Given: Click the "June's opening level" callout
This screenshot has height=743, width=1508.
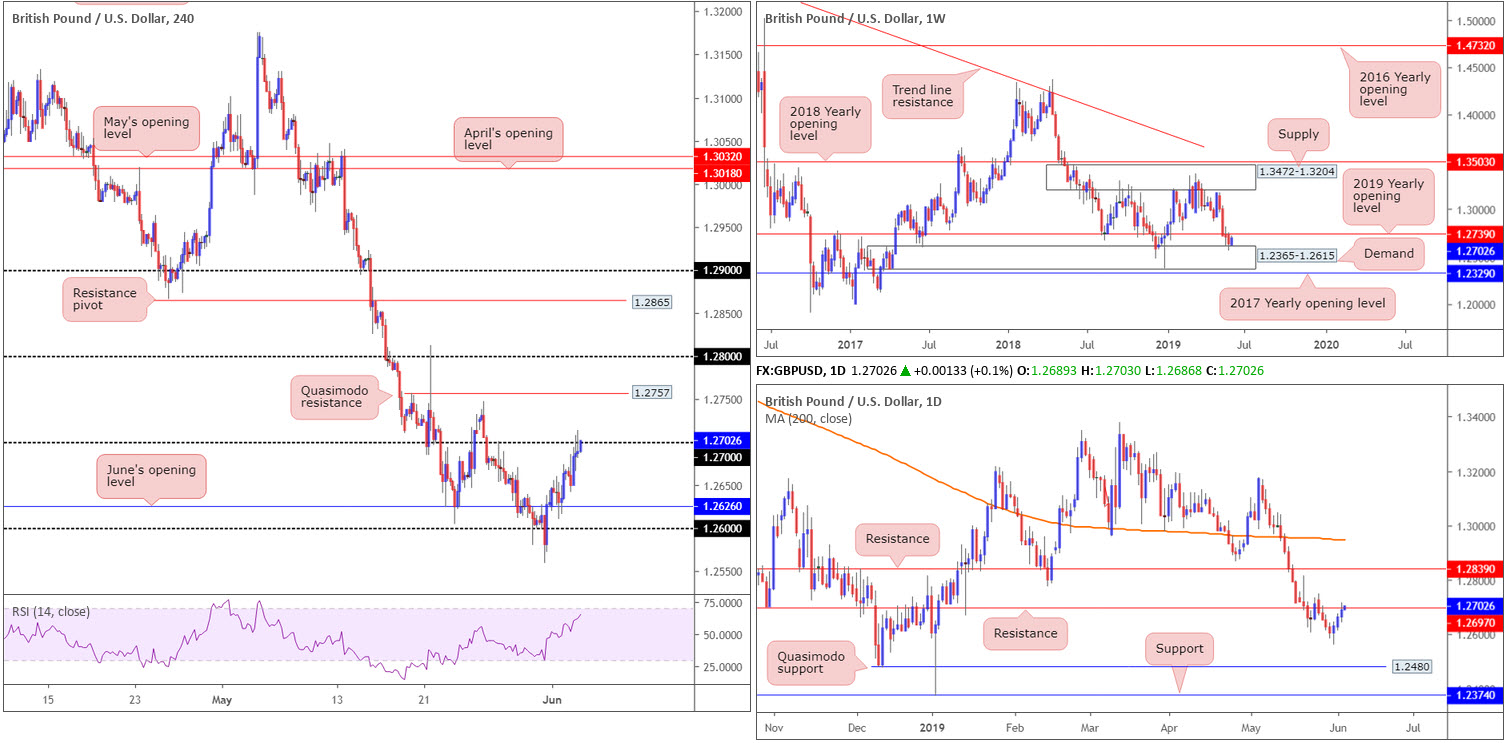Looking at the screenshot, I should pyautogui.click(x=151, y=476).
